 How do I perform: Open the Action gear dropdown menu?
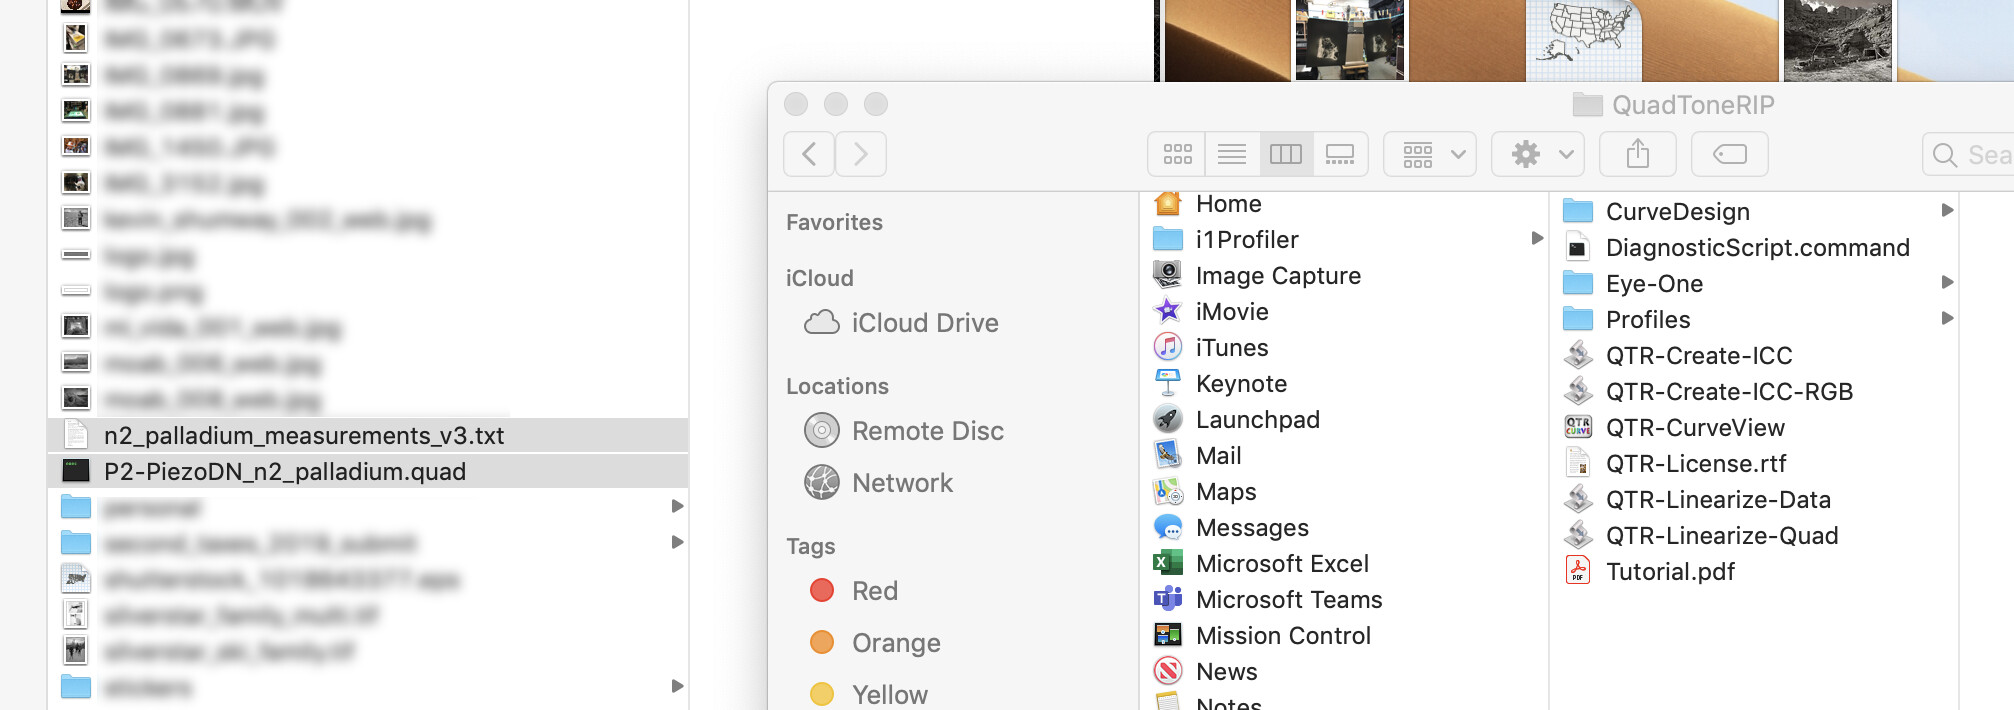1537,154
